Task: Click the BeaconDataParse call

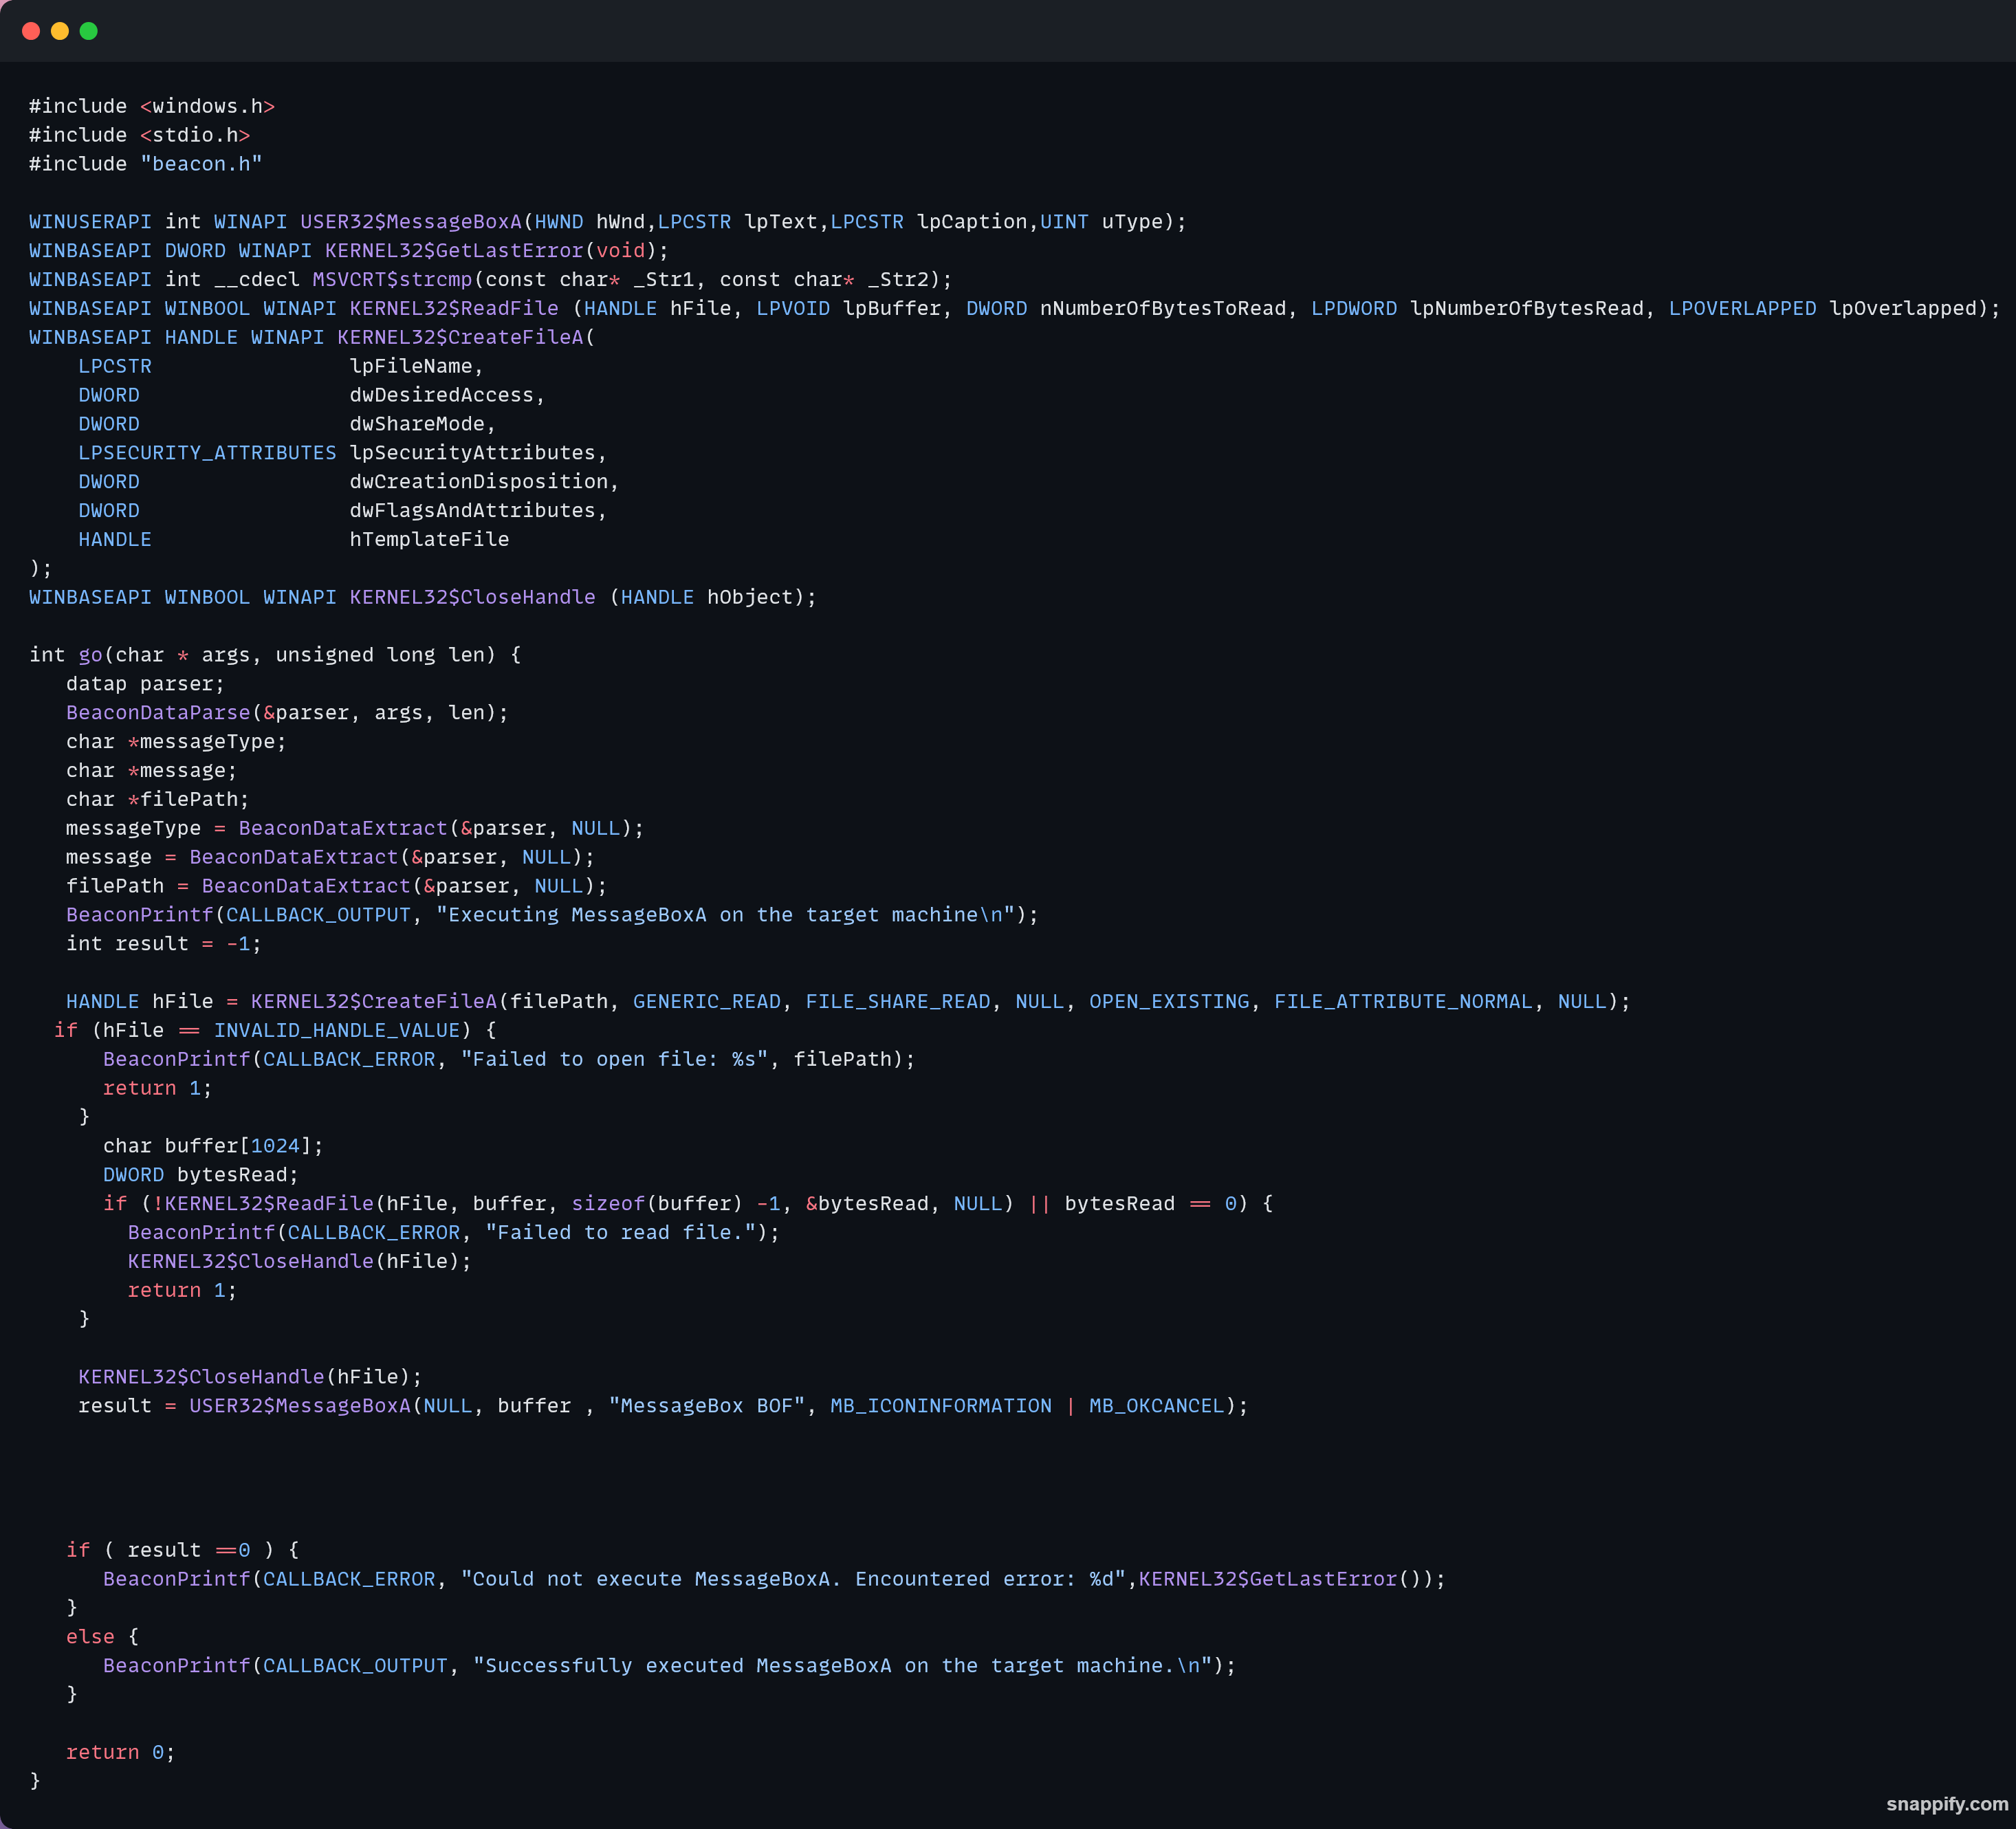Action: tap(158, 713)
